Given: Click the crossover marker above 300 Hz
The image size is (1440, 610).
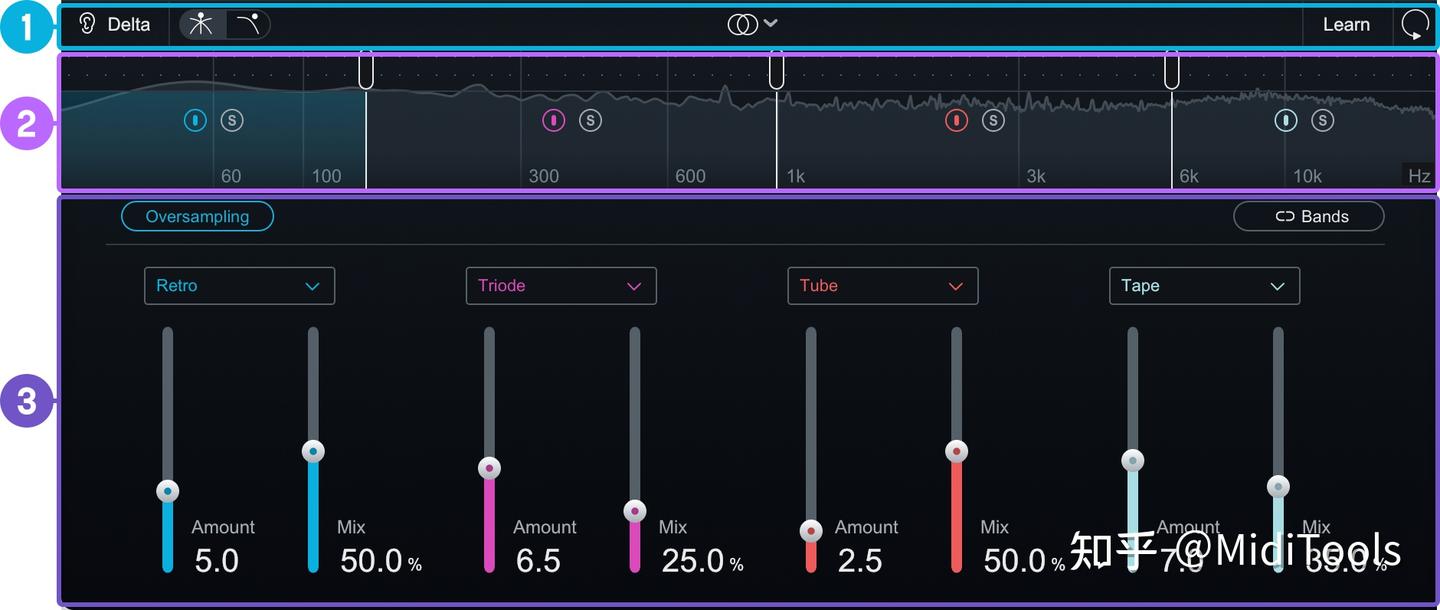Looking at the screenshot, I should point(775,70).
